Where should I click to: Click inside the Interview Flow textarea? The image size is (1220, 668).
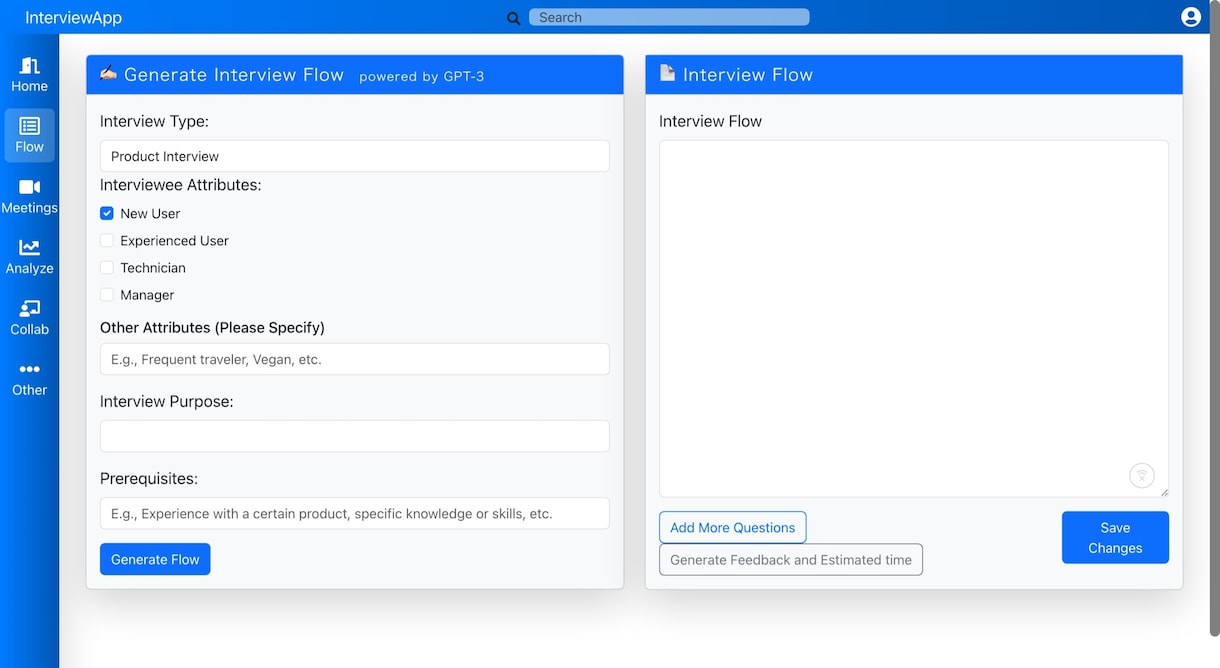[x=914, y=318]
